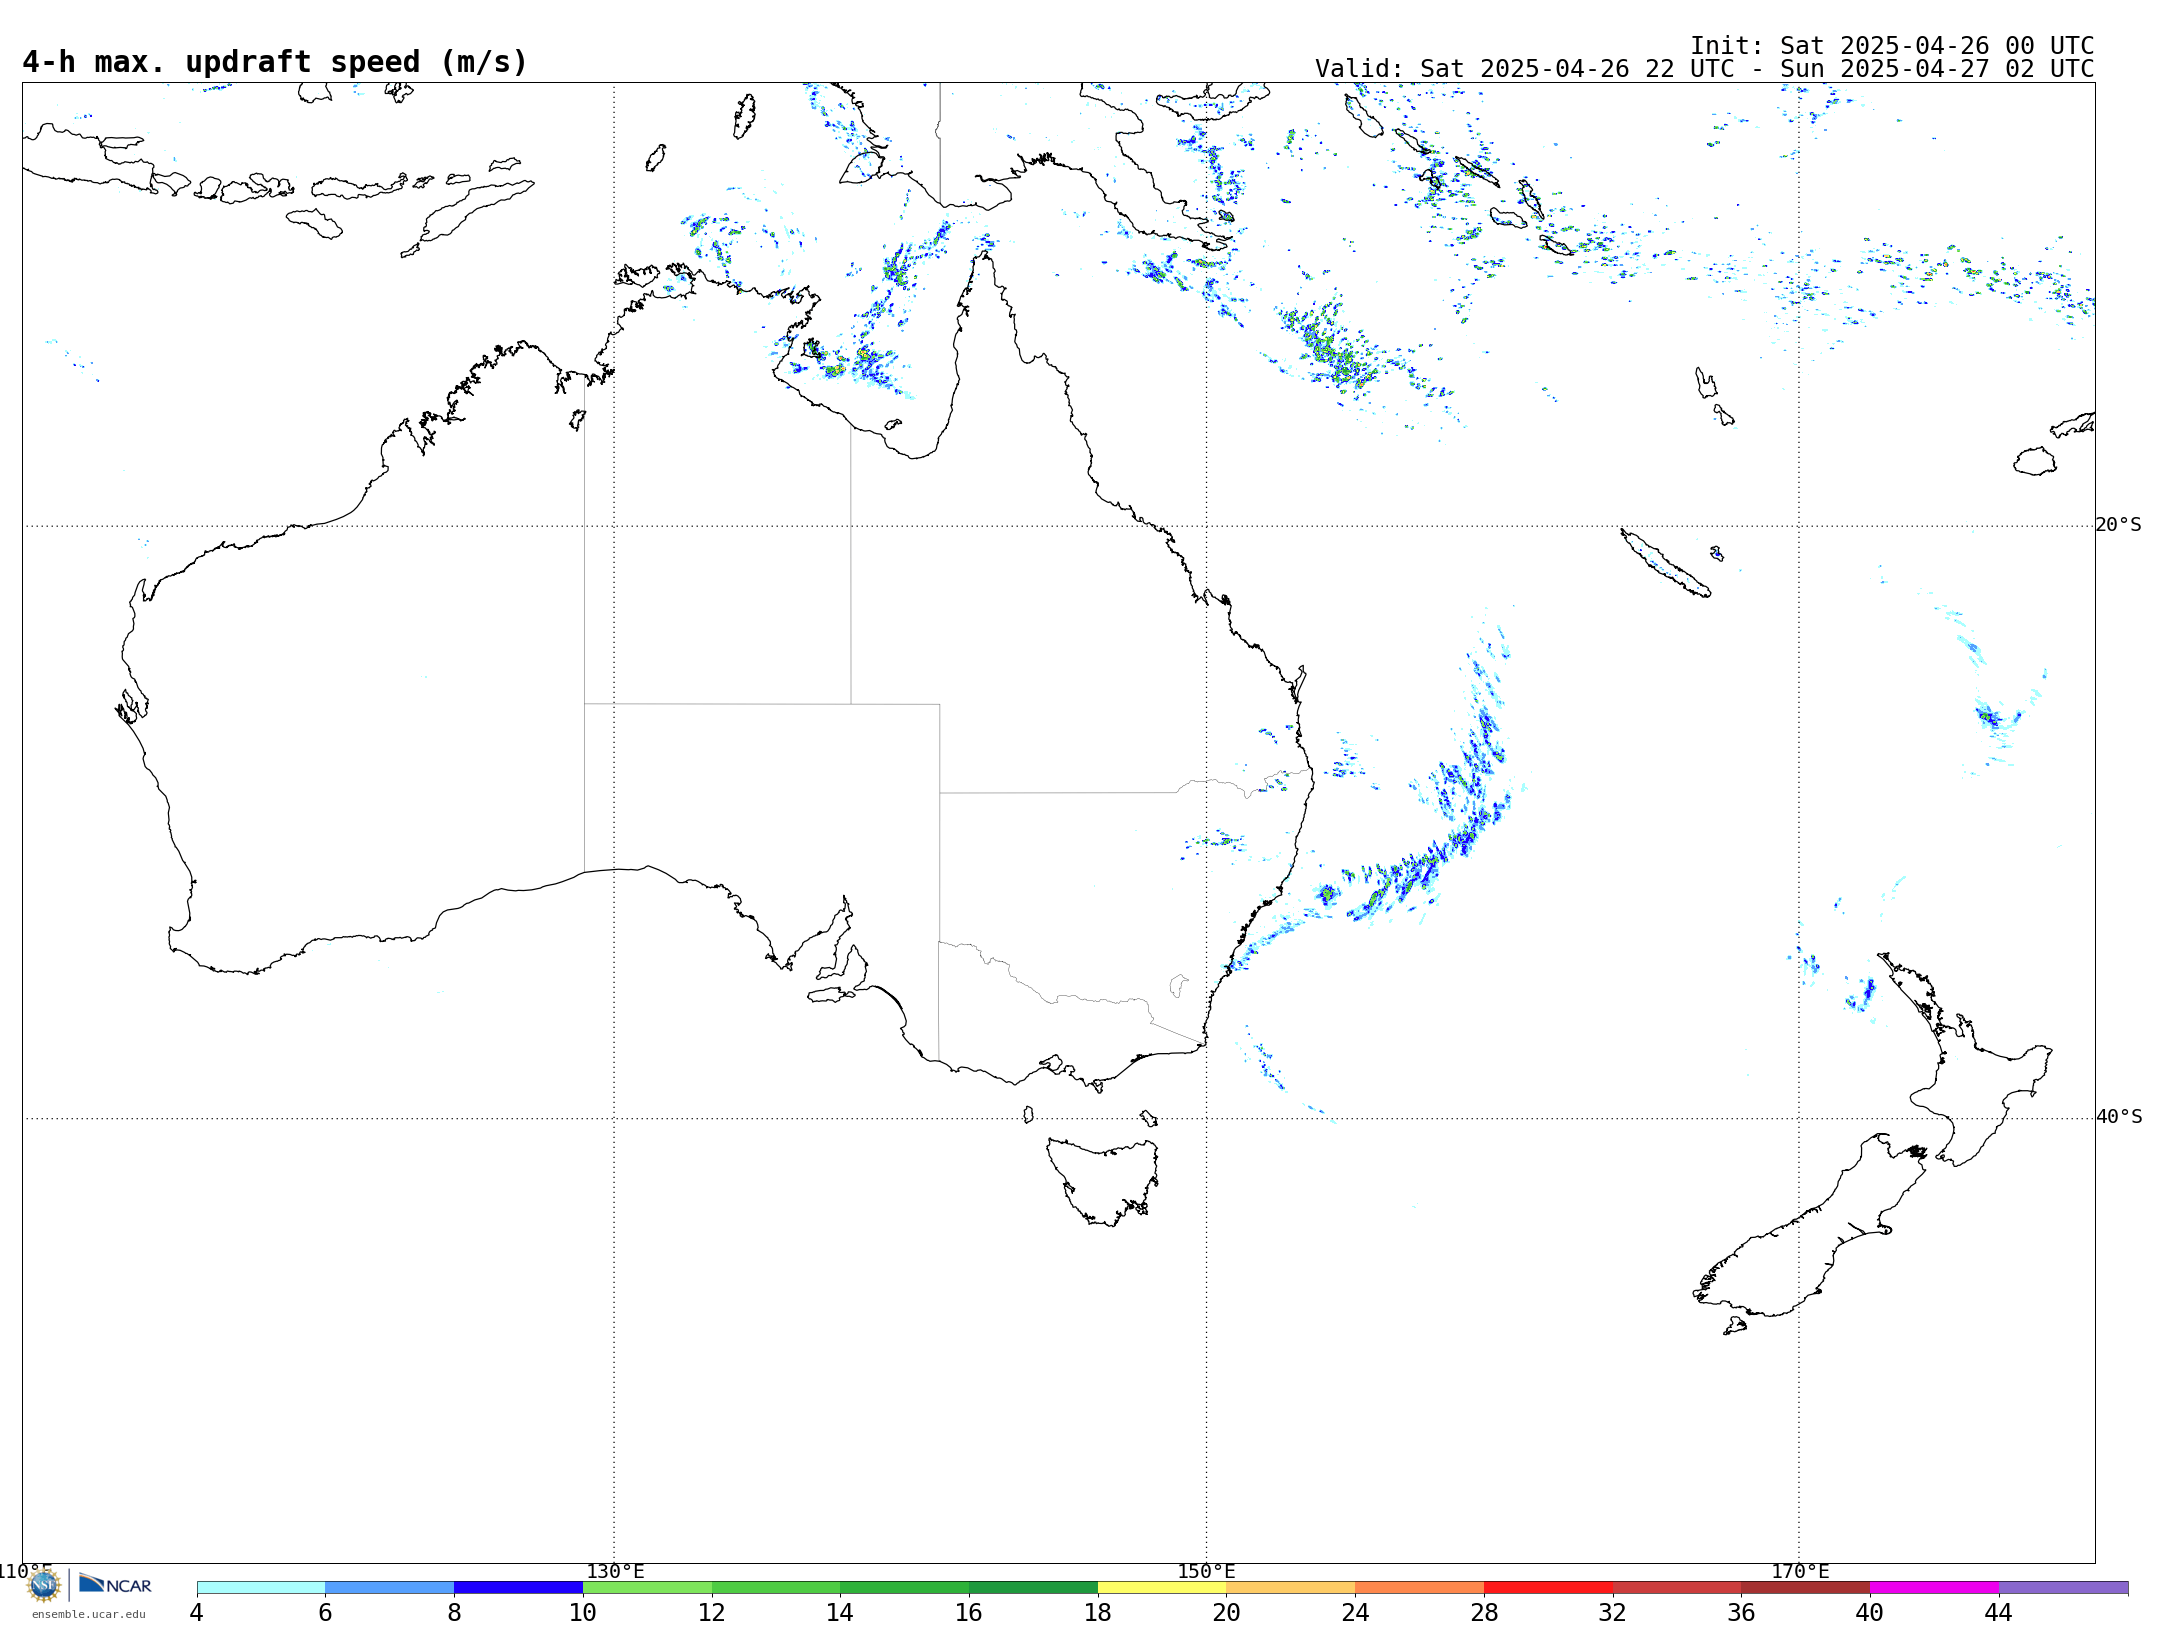Pick the dark red 36–40 m/s colorbar segment
The width and height of the screenshot is (2160, 1626).
(1806, 1588)
